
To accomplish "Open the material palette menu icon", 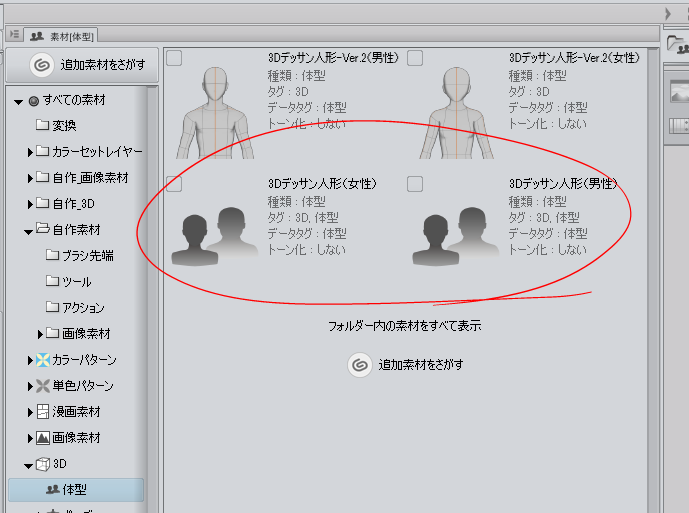I will [x=15, y=34].
